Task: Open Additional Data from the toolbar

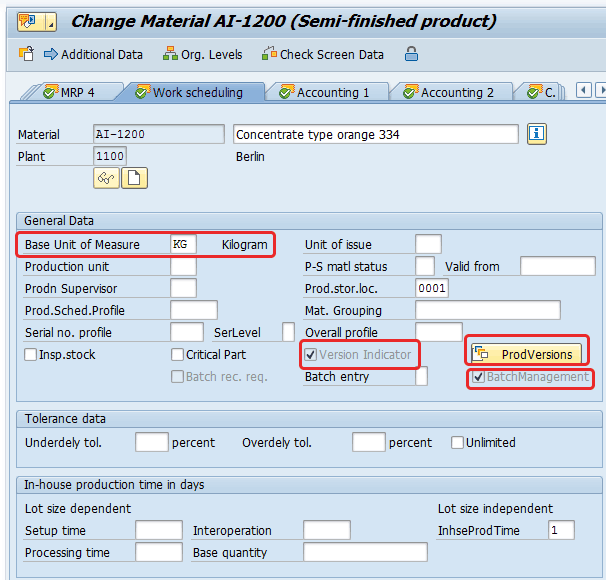Action: point(93,54)
